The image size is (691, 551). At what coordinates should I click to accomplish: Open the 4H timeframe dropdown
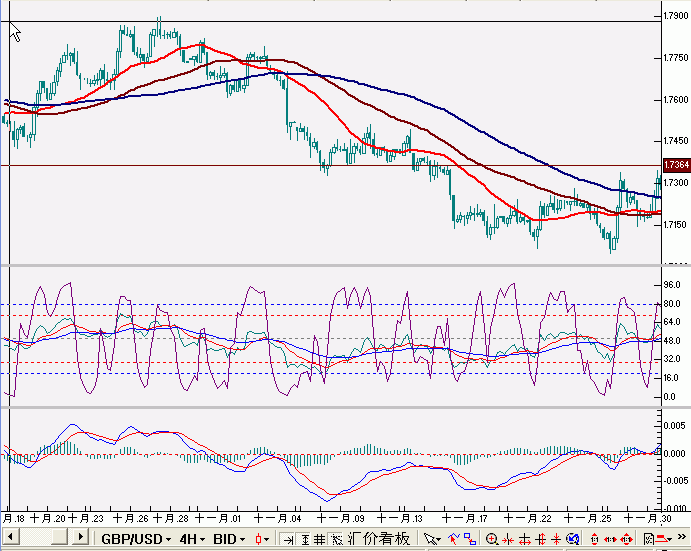192,539
